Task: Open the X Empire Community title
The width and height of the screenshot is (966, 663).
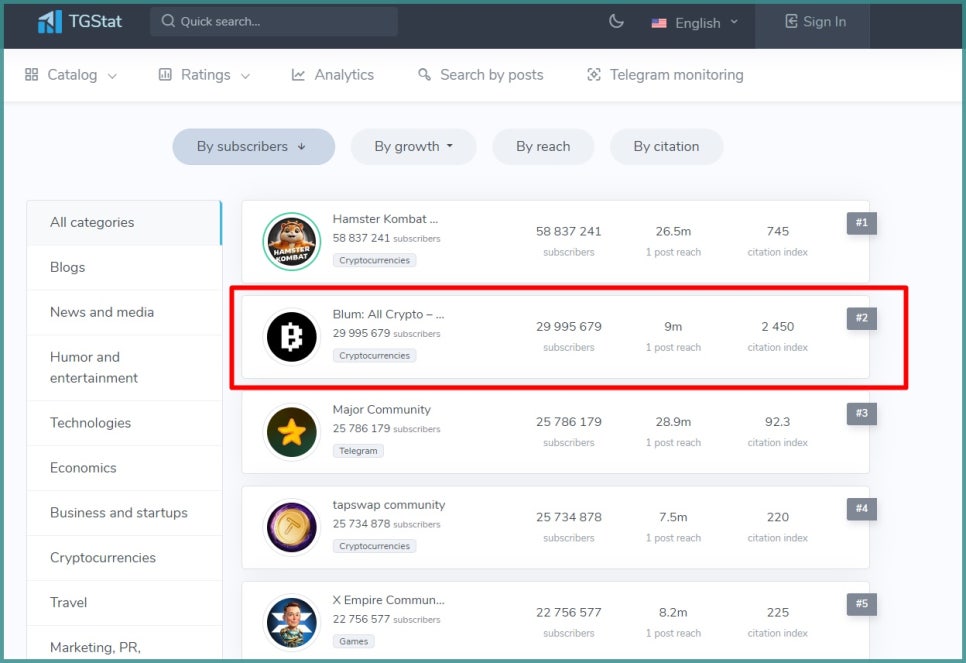Action: (x=388, y=600)
